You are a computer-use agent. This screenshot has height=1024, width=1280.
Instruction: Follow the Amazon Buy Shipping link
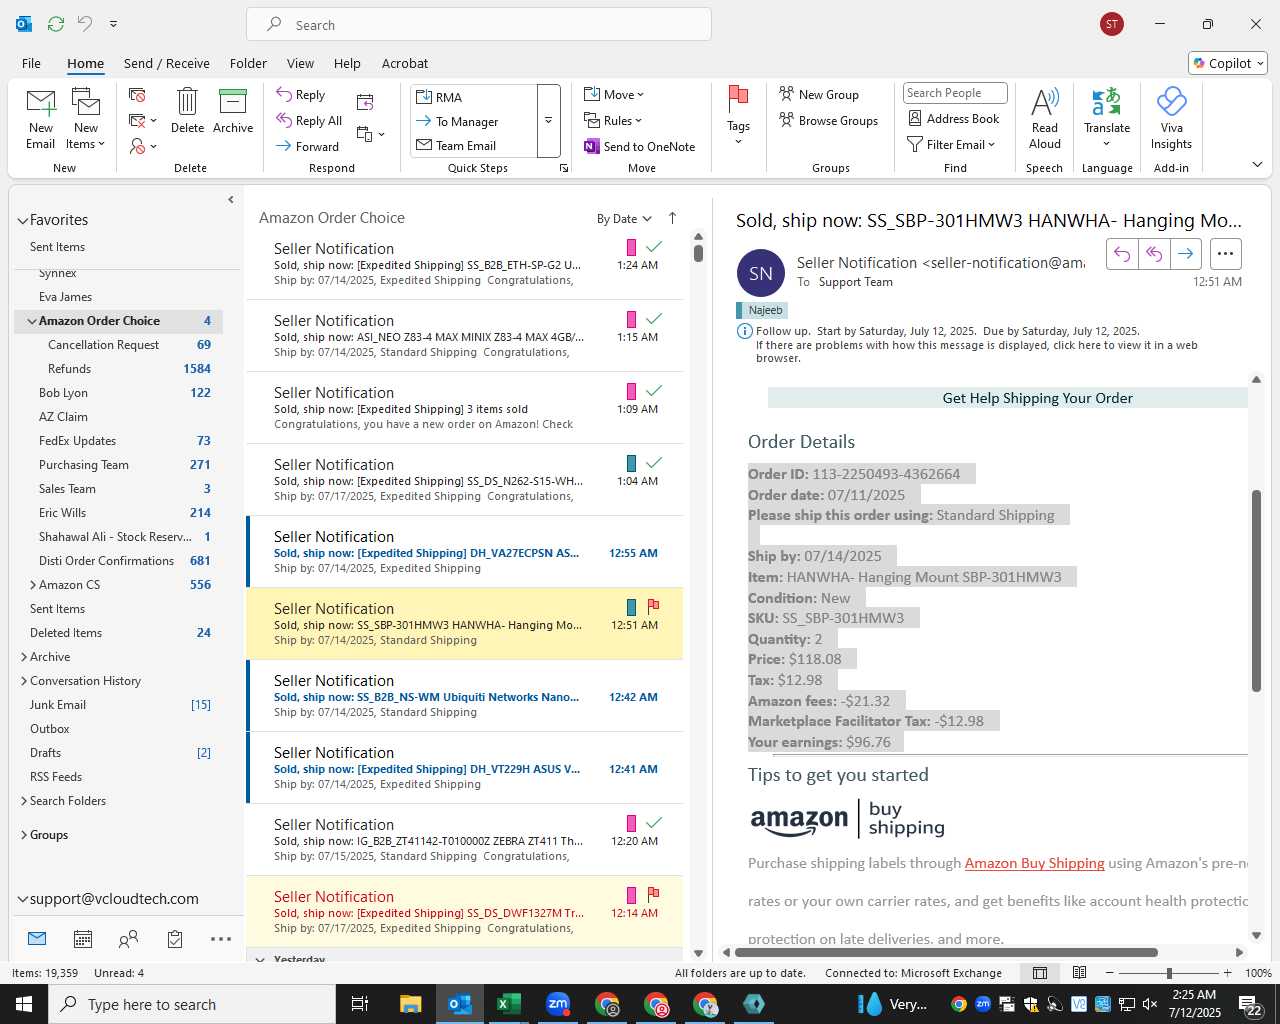tap(1034, 863)
